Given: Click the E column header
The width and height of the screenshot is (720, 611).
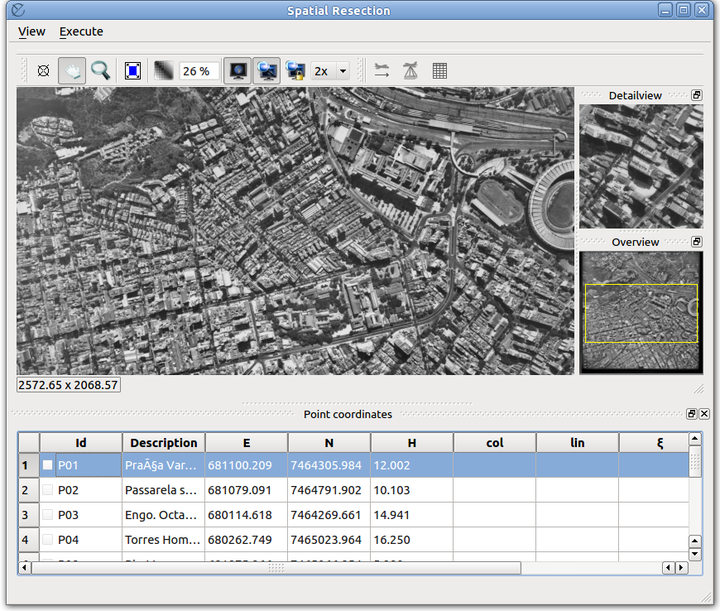Looking at the screenshot, I should tap(246, 442).
